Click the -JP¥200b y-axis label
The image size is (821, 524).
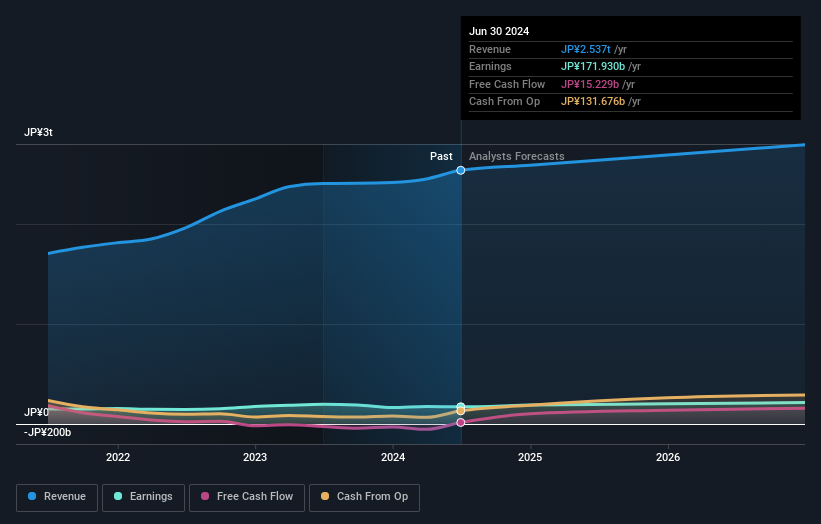(47, 432)
